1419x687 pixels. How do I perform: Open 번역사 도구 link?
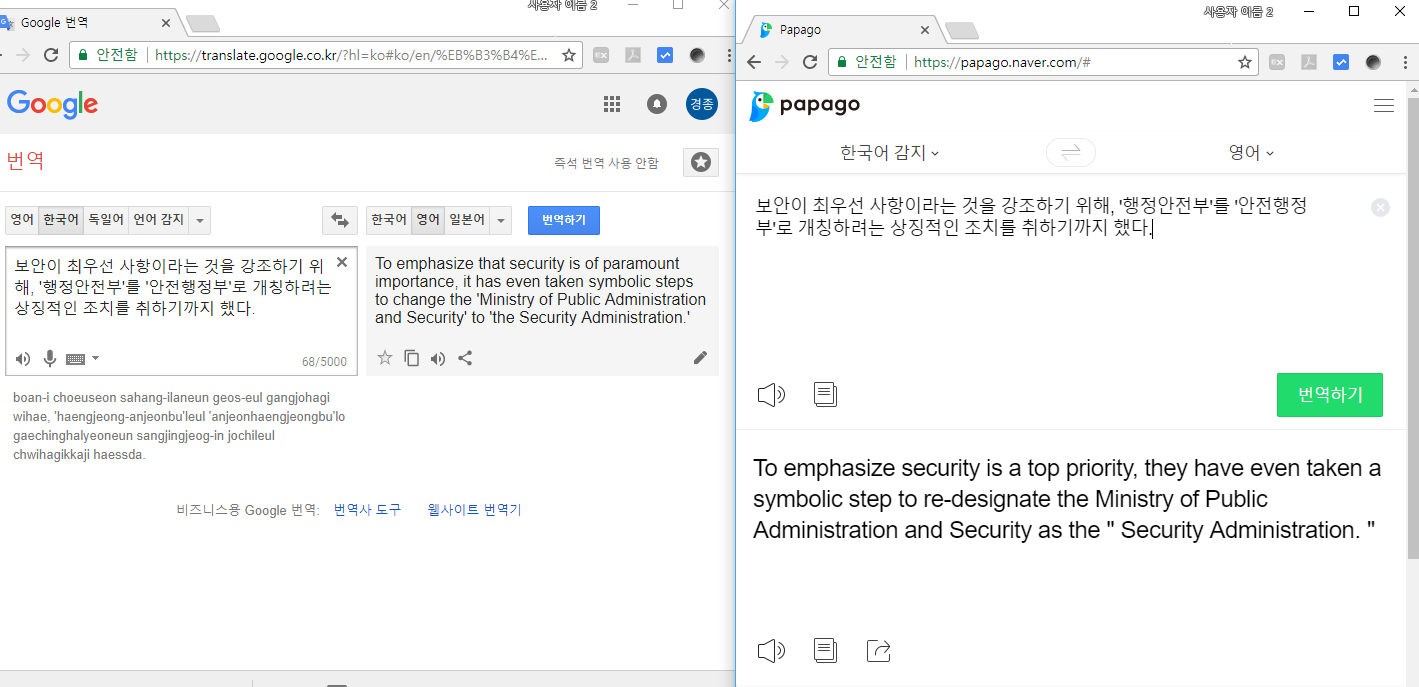[x=367, y=510]
